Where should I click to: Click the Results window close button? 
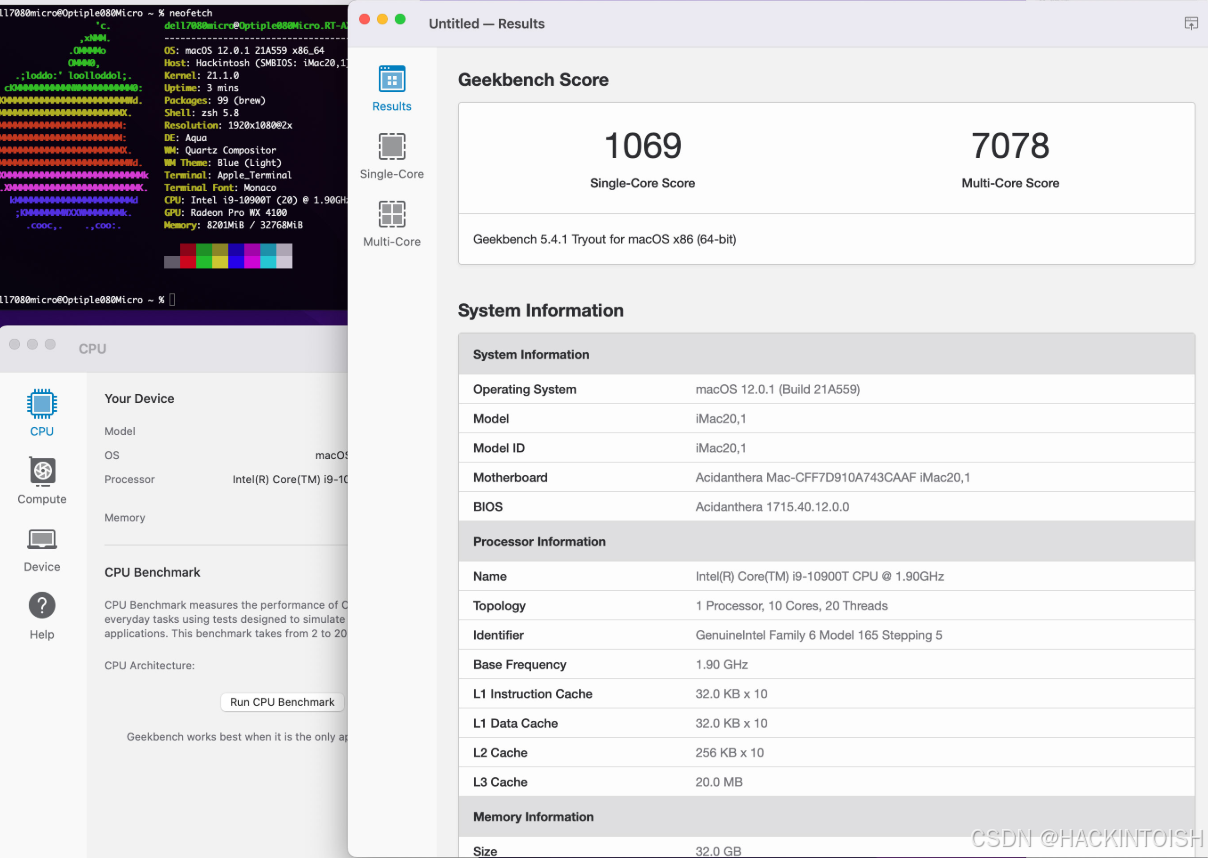364,20
